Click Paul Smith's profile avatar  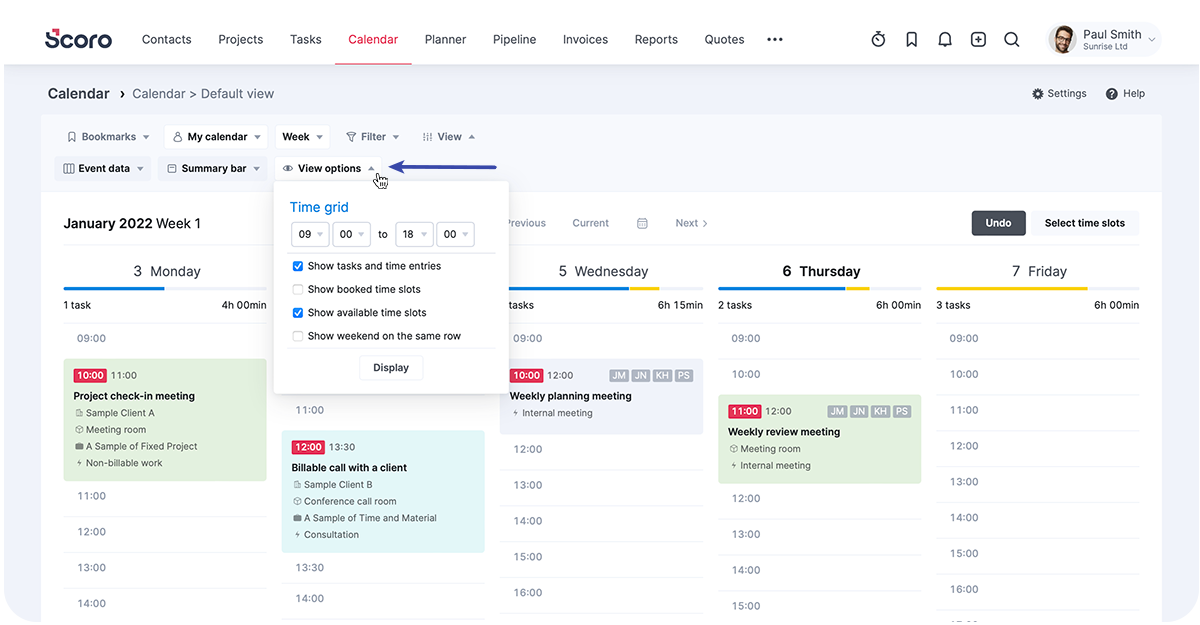coord(1062,39)
